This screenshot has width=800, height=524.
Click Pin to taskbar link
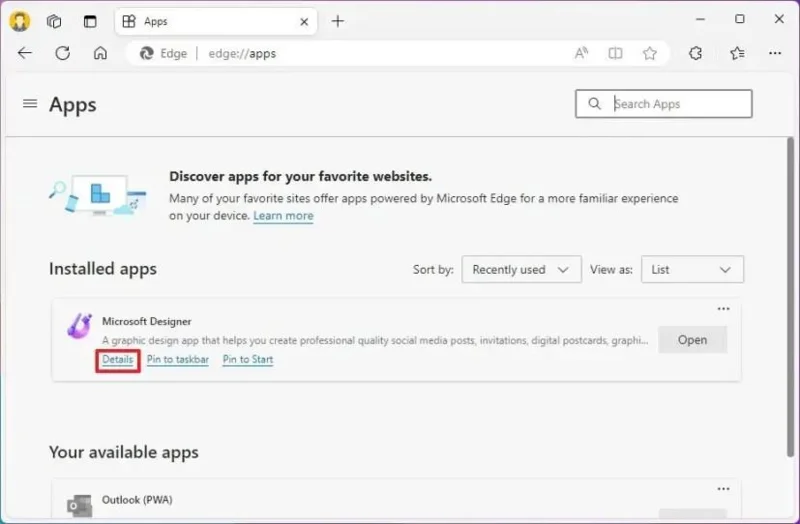point(178,359)
